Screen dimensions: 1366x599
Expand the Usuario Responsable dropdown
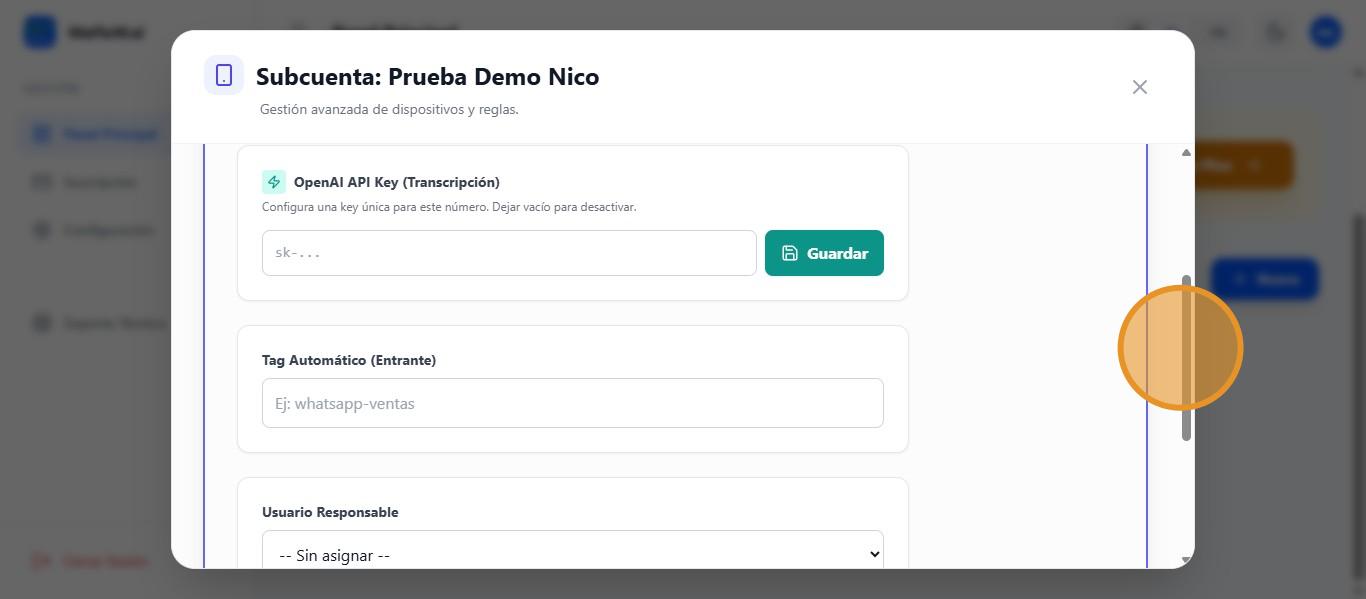click(572, 554)
